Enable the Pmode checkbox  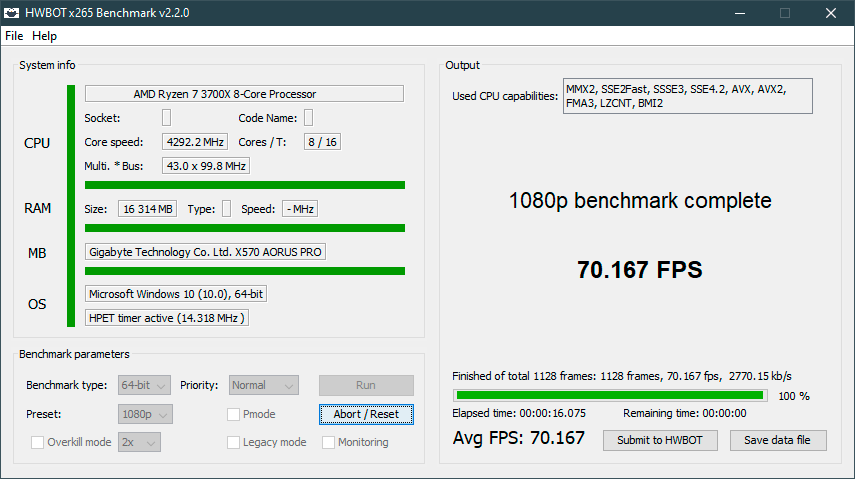coord(233,415)
